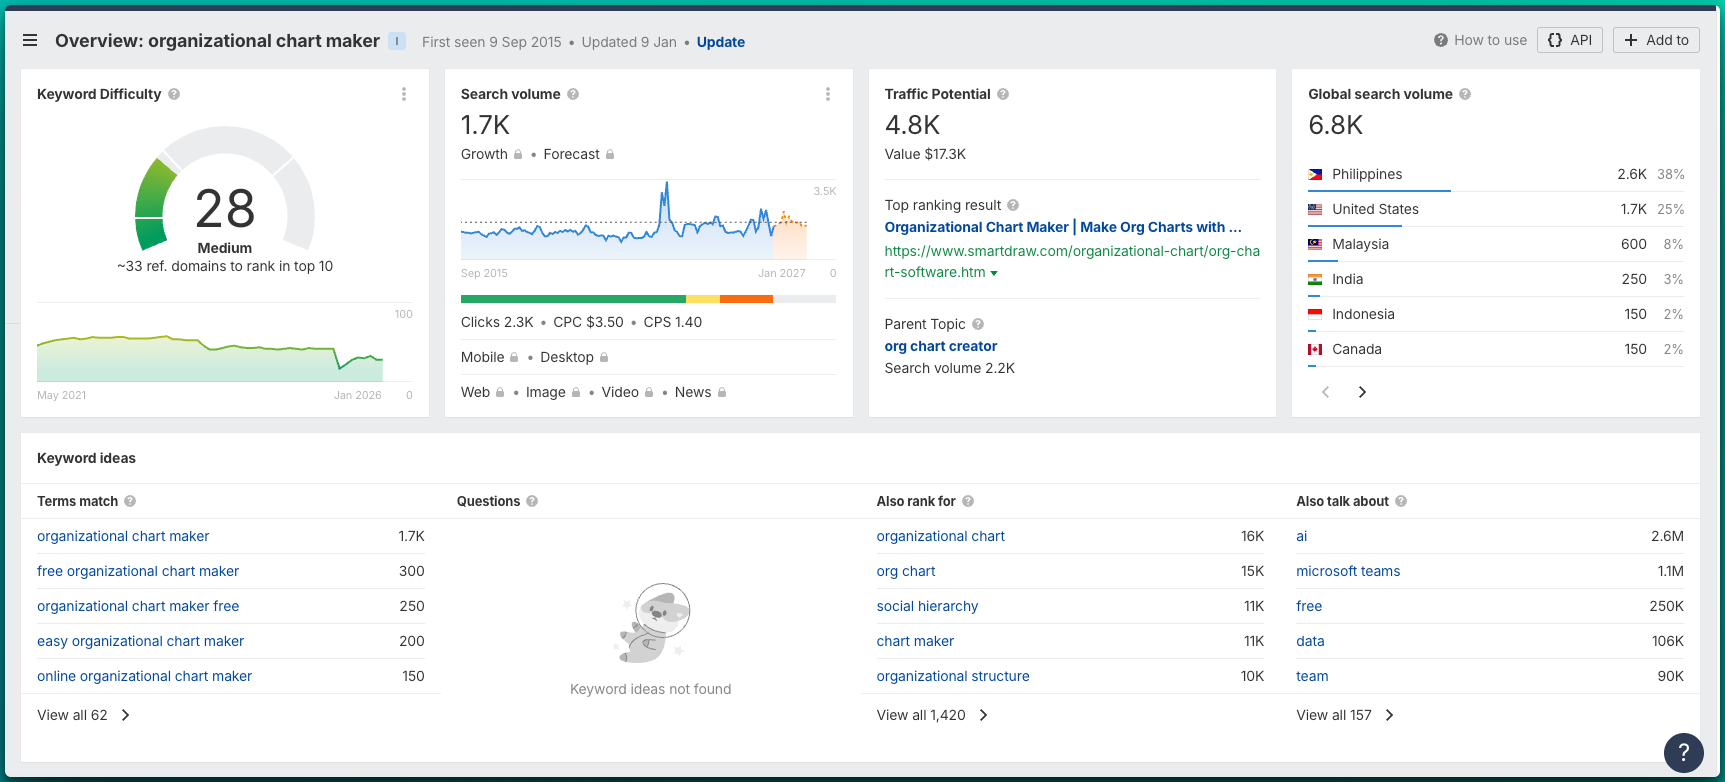The height and width of the screenshot is (782, 1725).
Task: Select the locked Mobile filter
Action: 489,357
